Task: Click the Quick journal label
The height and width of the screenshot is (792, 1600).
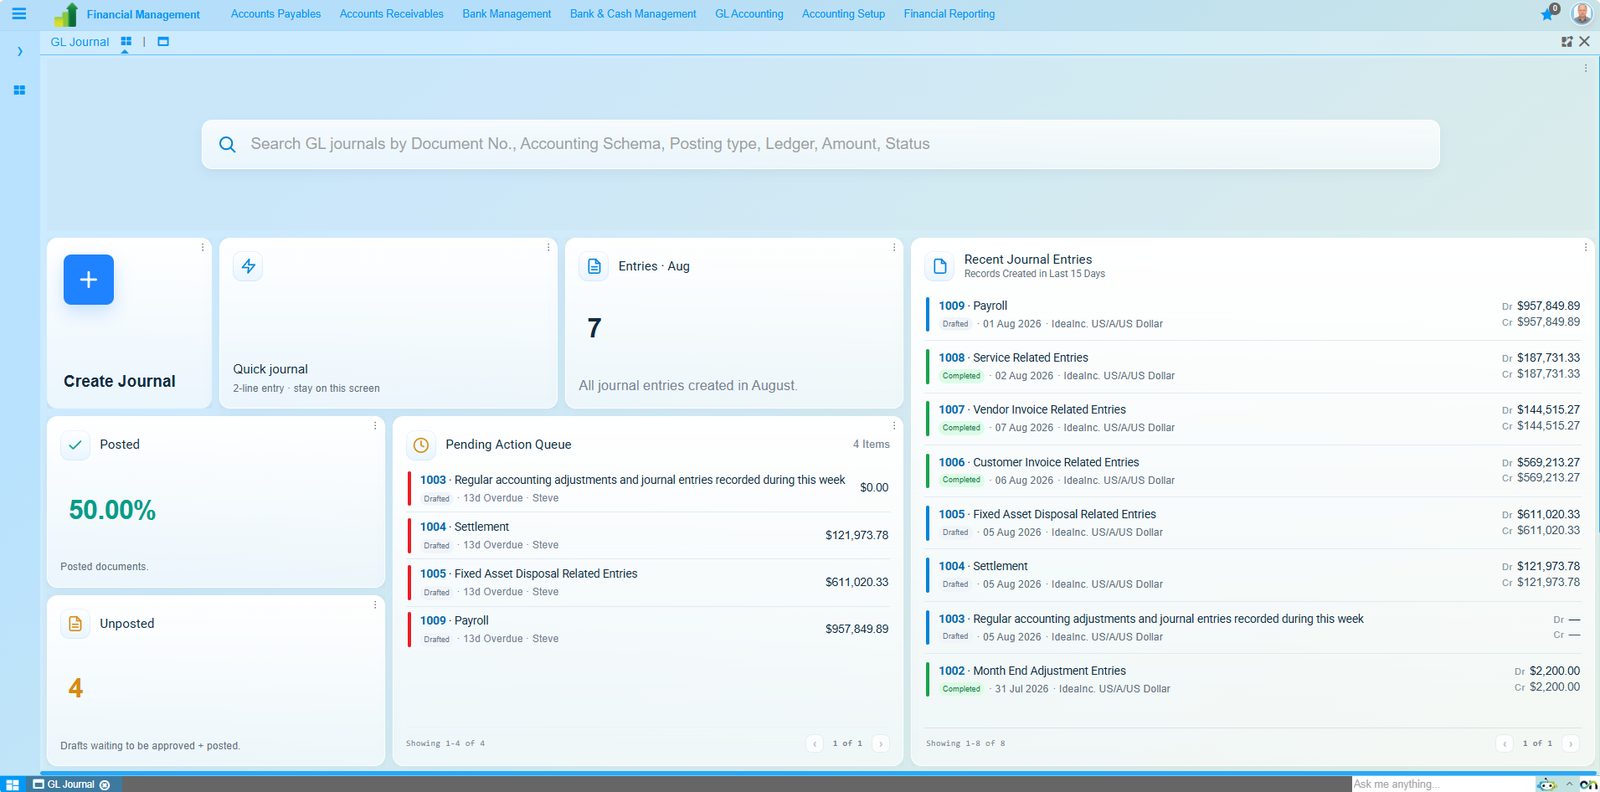Action: (x=270, y=369)
